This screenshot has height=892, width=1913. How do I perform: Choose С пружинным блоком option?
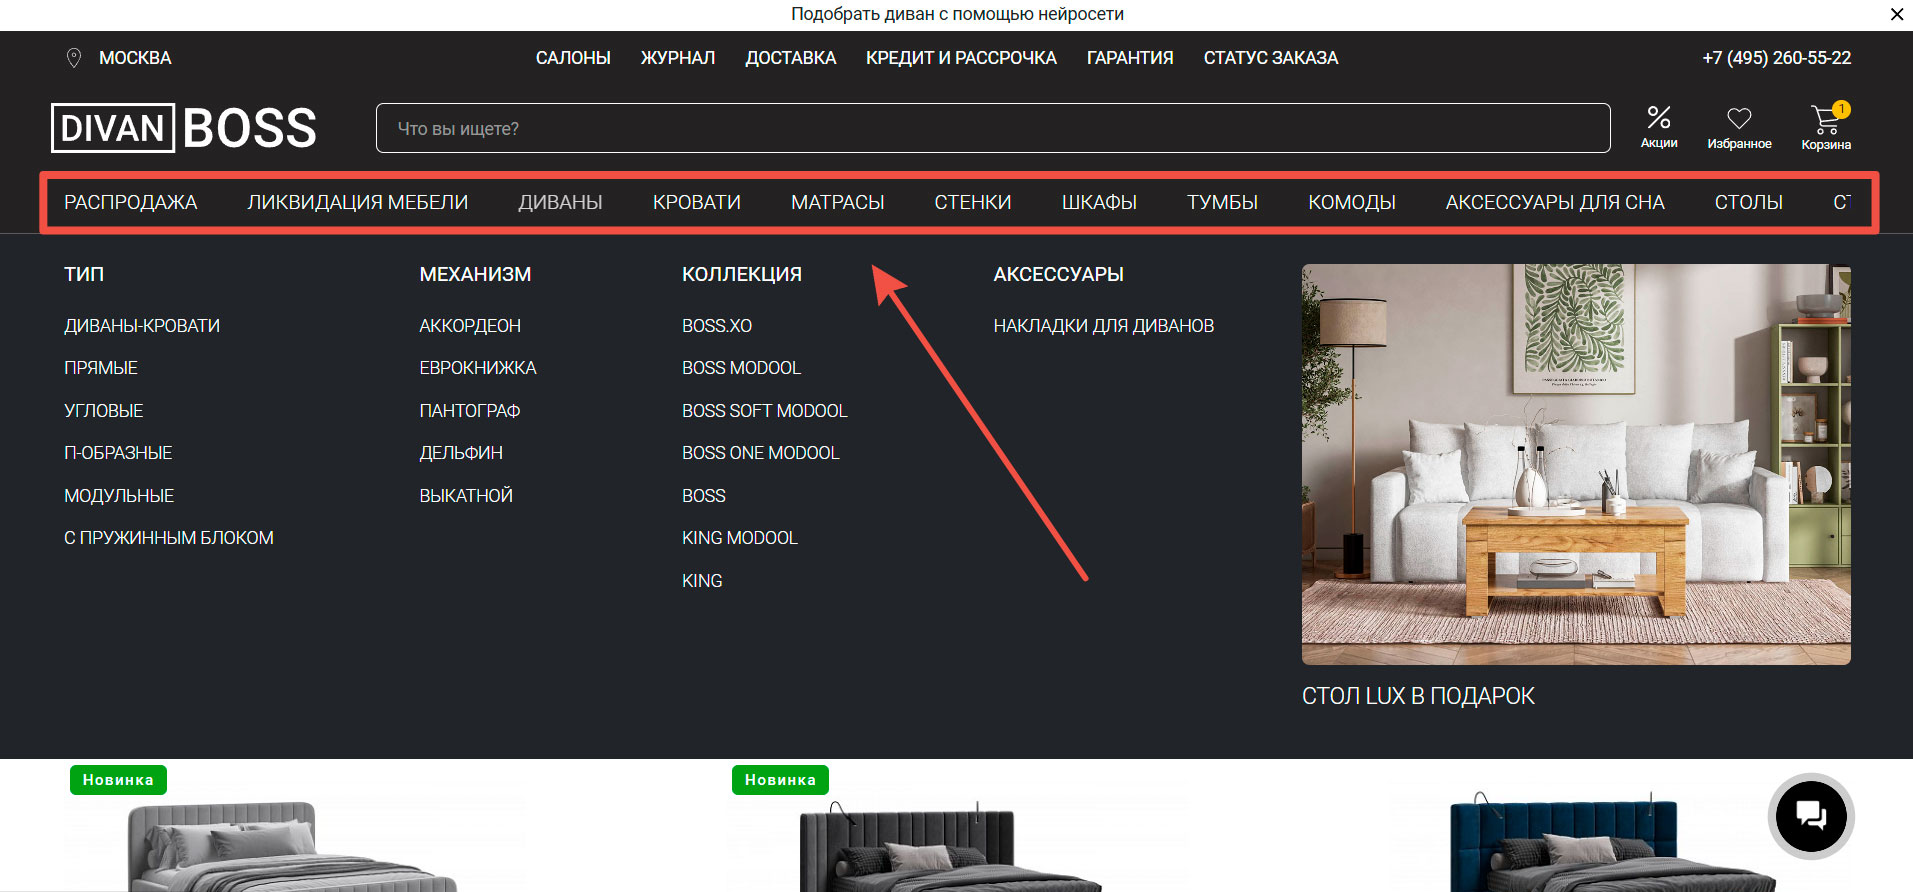coord(169,538)
